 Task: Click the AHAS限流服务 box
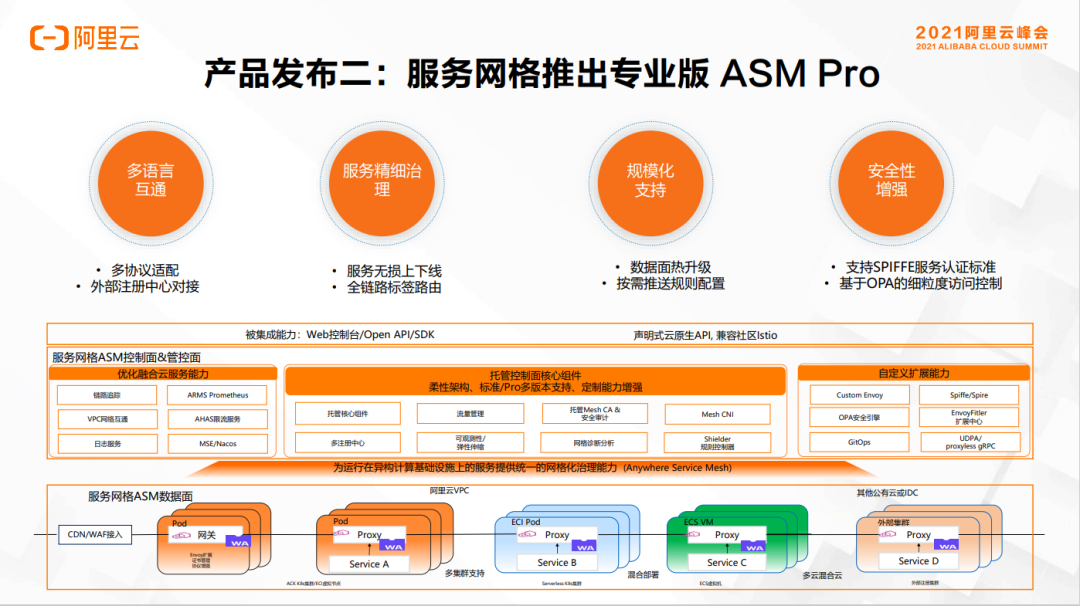(x=218, y=419)
